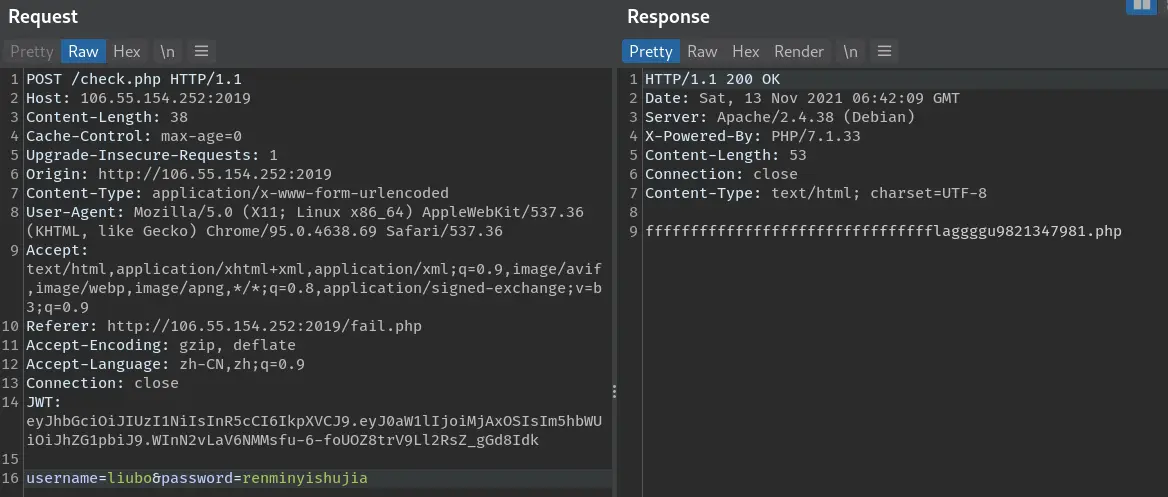Switch the request view to Pretty

(x=31, y=51)
